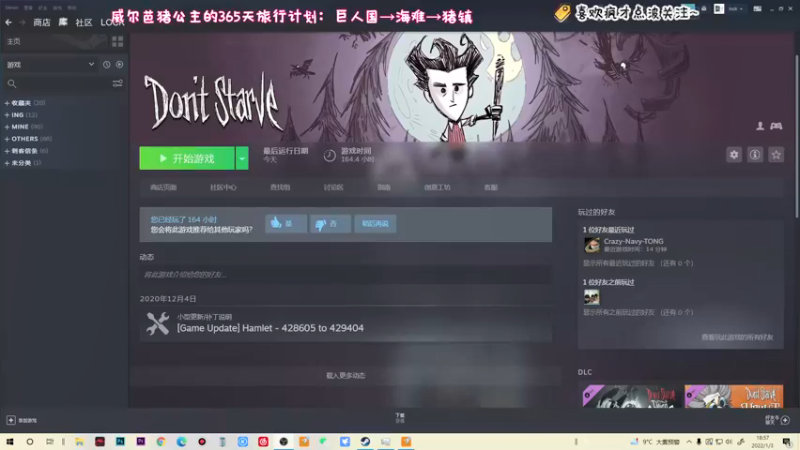This screenshot has width=800, height=450.
Task: Open Hamlet 428605 to 429404 update
Action: 270,328
